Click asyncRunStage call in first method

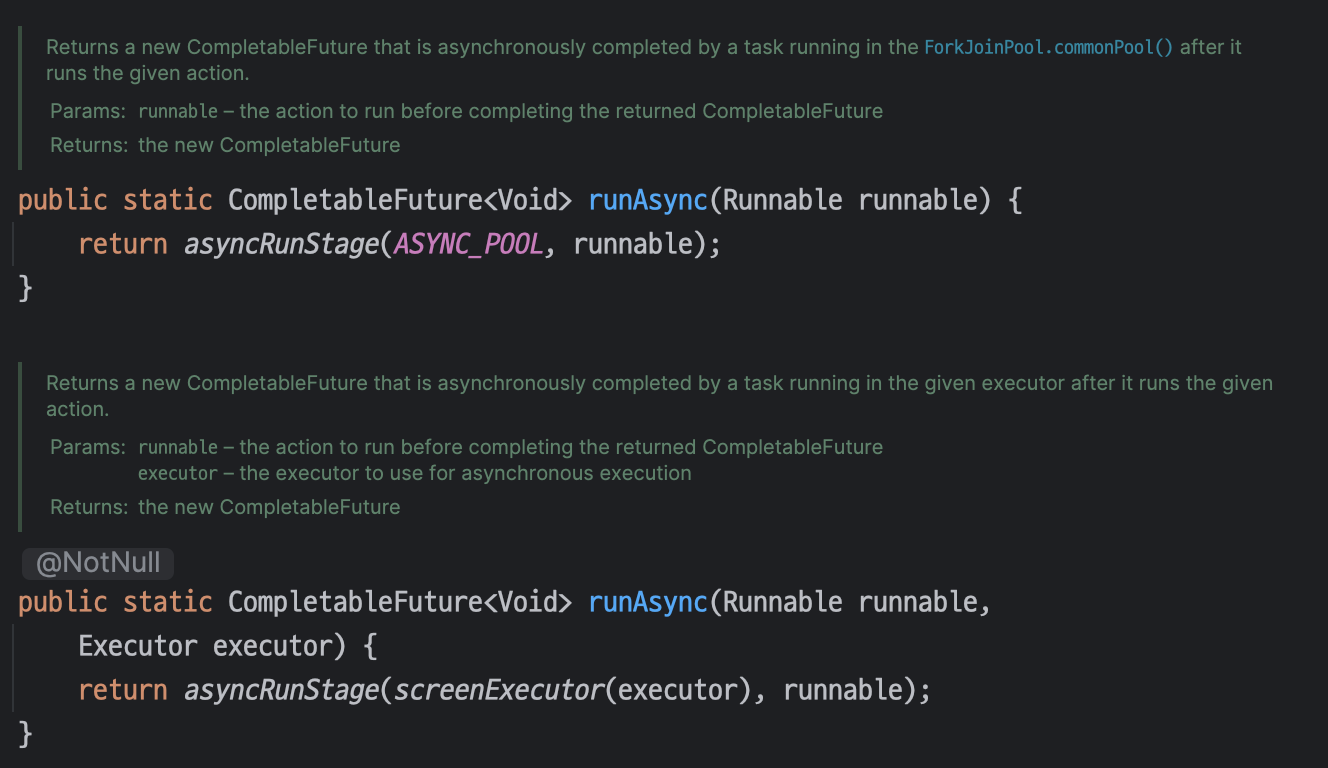coord(281,244)
